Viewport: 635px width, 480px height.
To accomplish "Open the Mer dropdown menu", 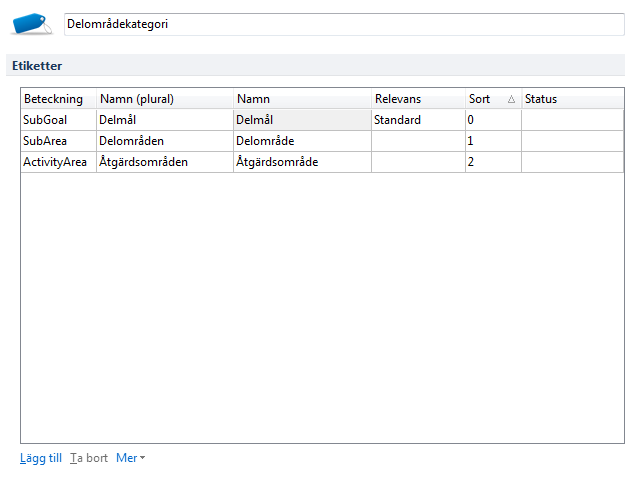I will [x=130, y=458].
